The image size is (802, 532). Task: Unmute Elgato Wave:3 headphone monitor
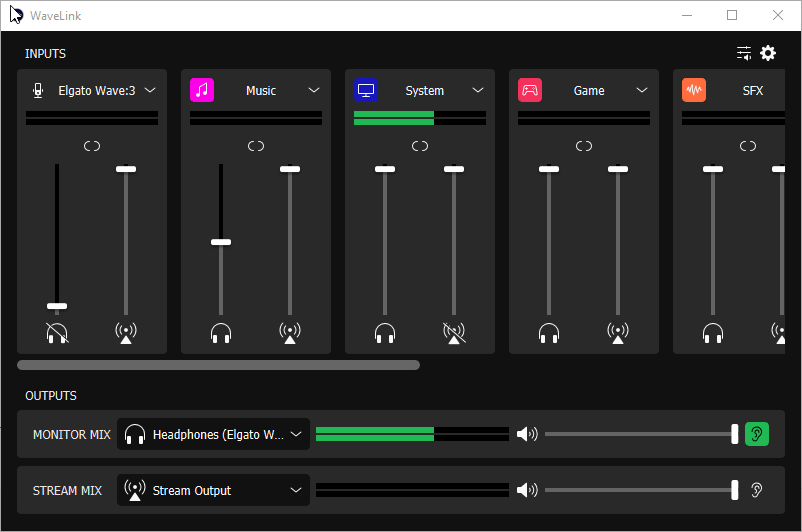(57, 333)
